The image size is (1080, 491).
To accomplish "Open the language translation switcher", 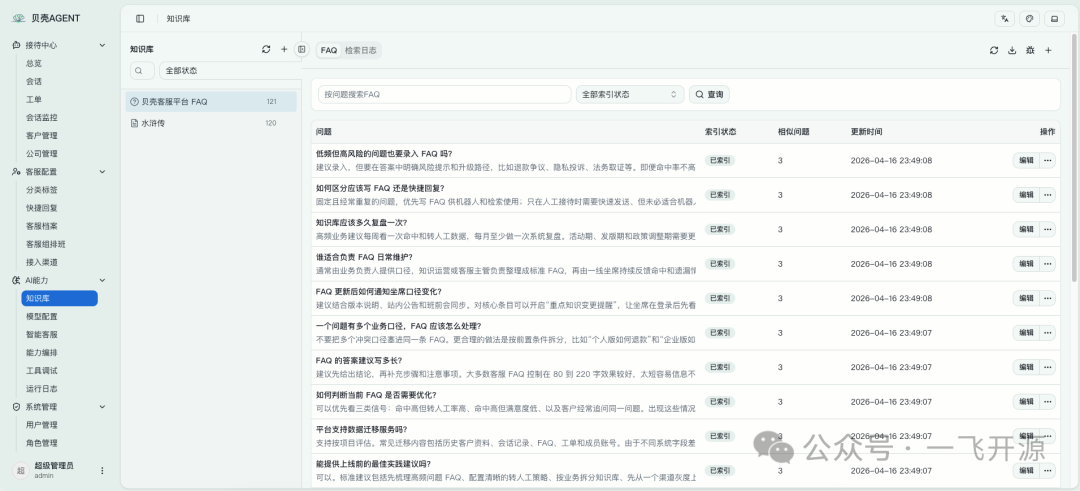I will [1005, 19].
